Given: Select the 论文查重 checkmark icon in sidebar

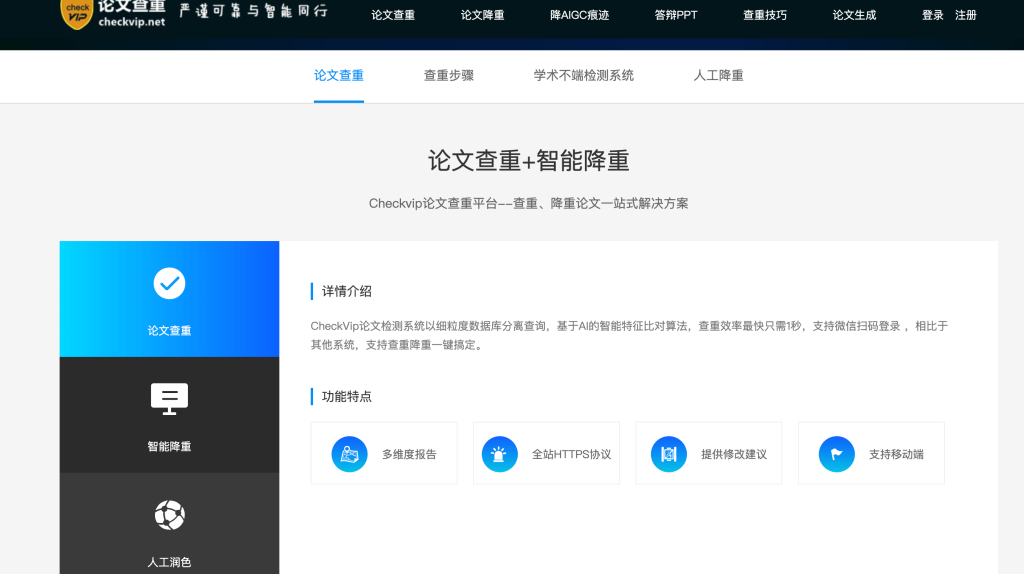Looking at the screenshot, I should (x=169, y=284).
